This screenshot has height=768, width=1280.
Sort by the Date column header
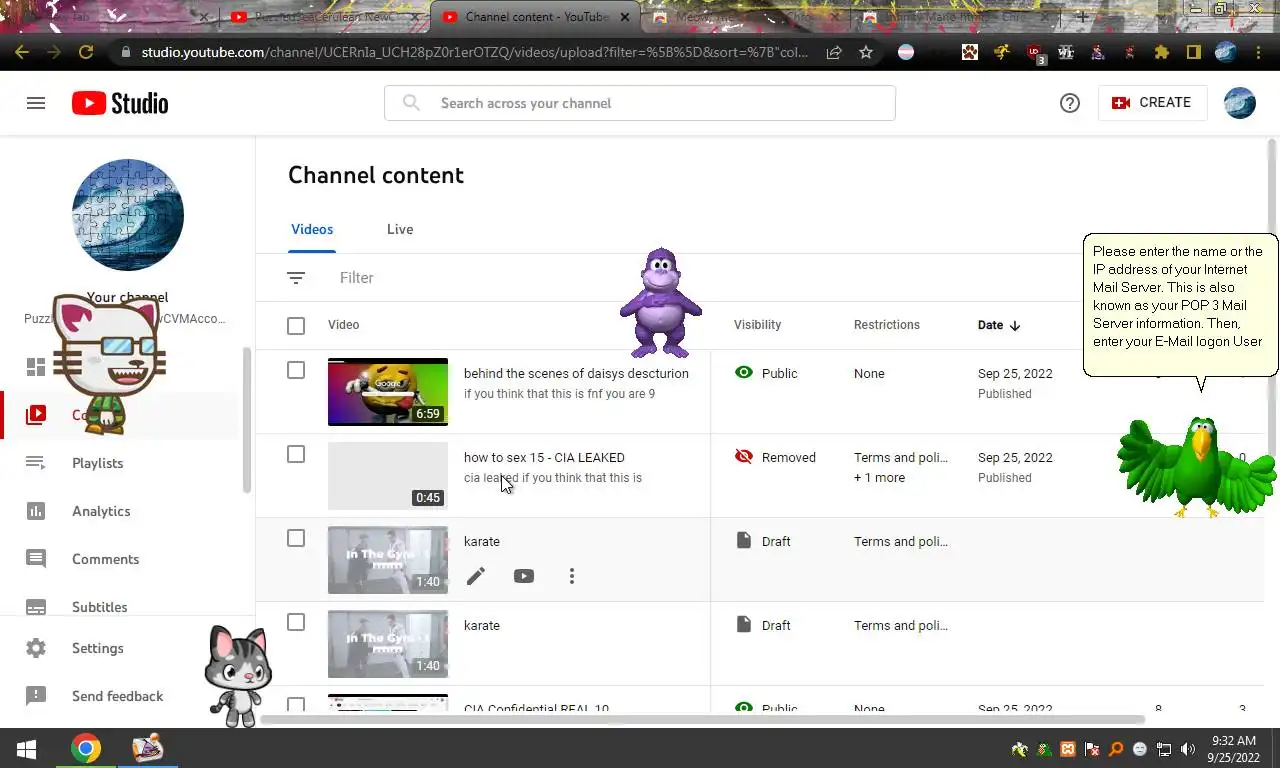tap(999, 325)
